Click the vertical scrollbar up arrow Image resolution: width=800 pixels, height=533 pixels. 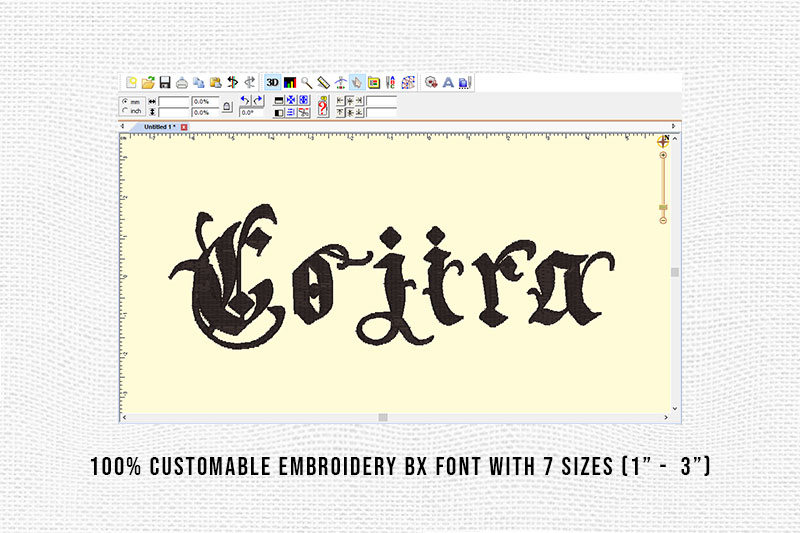(675, 139)
